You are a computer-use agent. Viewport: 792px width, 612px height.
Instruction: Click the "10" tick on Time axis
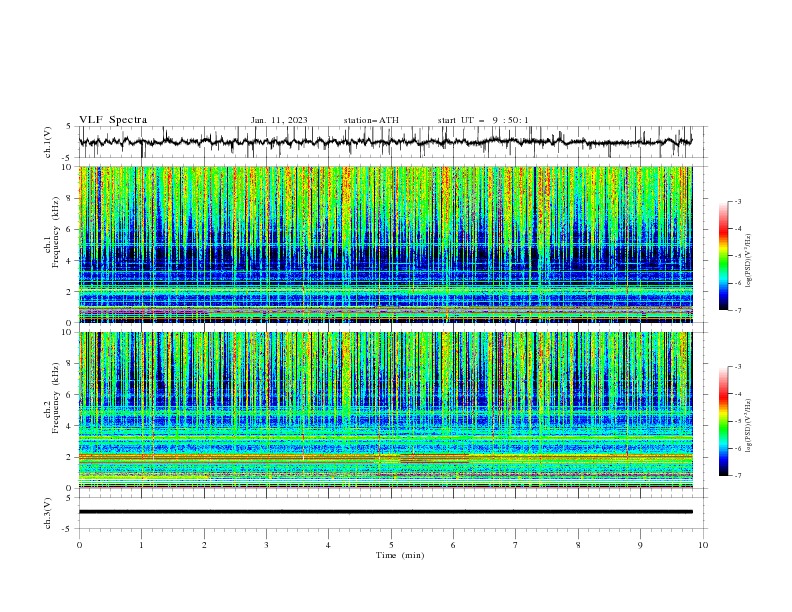coord(703,545)
